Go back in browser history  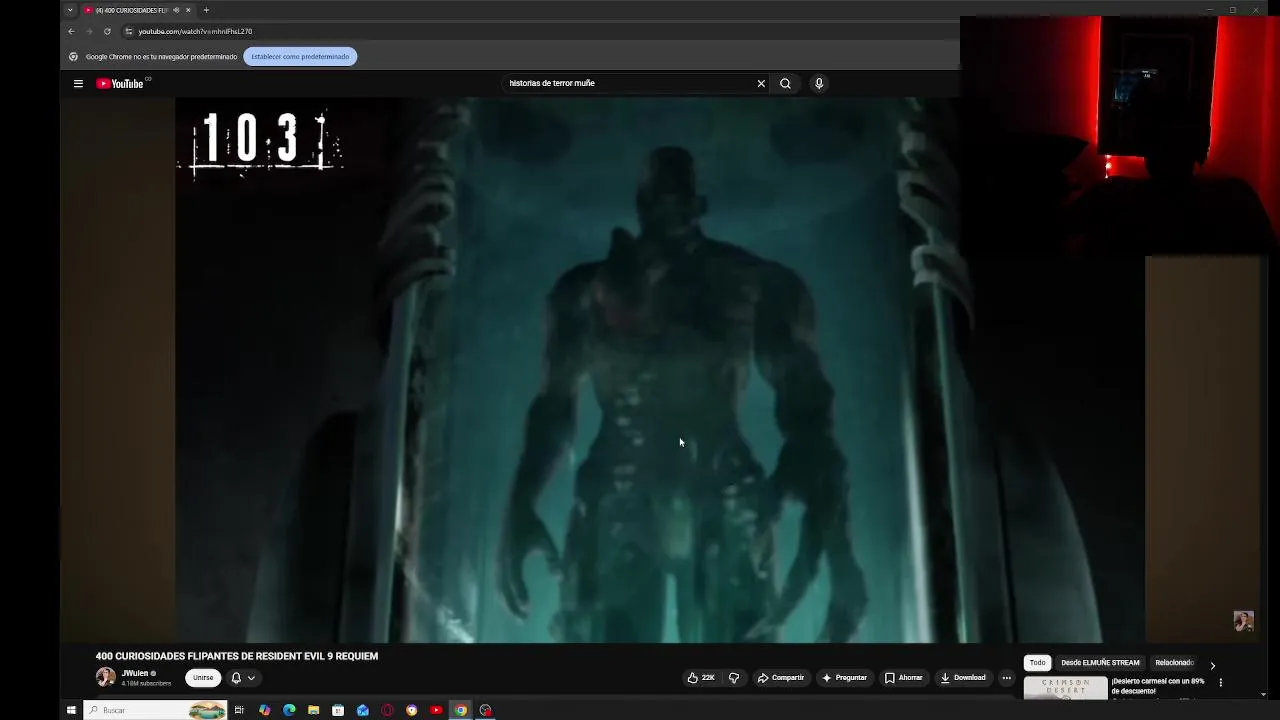[x=71, y=31]
